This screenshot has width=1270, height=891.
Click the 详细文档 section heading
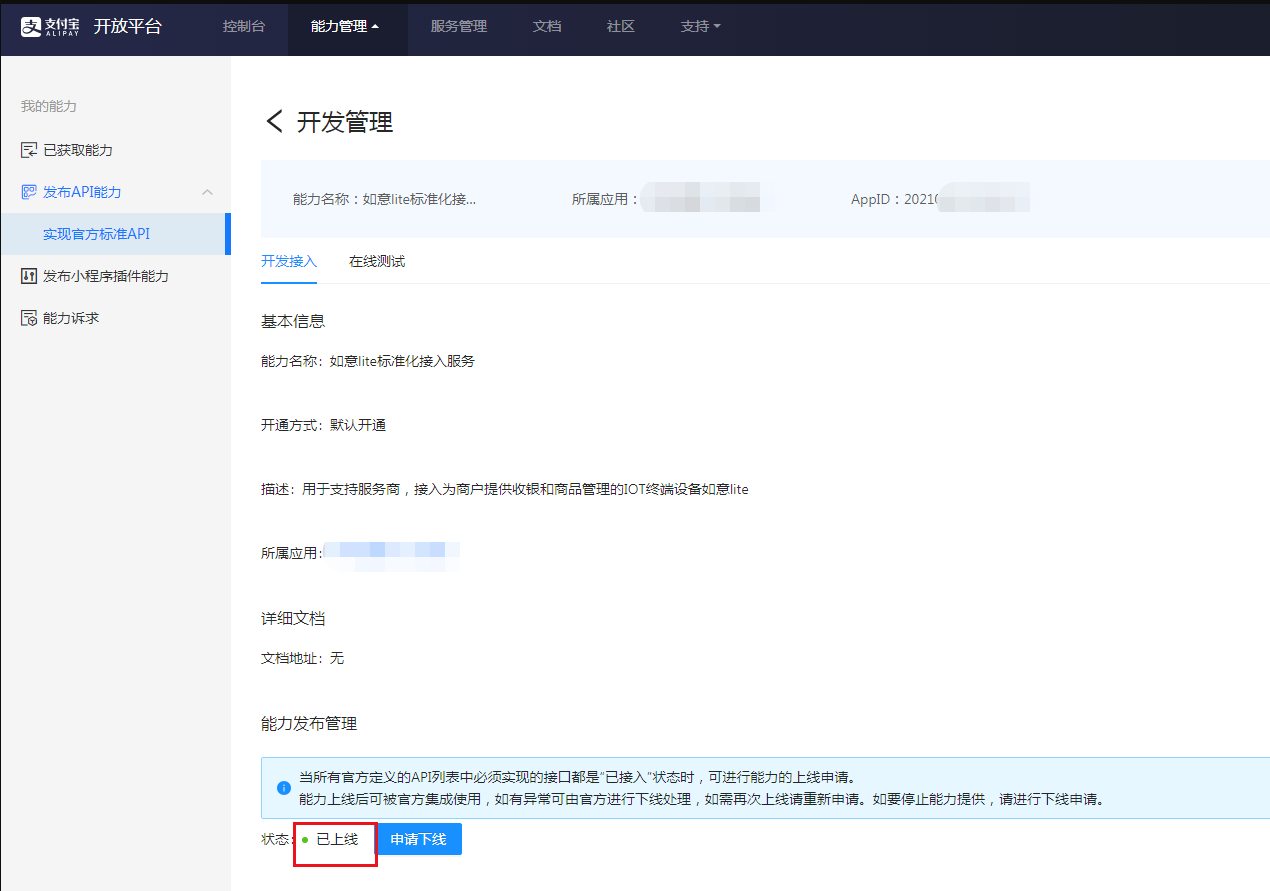(x=293, y=618)
